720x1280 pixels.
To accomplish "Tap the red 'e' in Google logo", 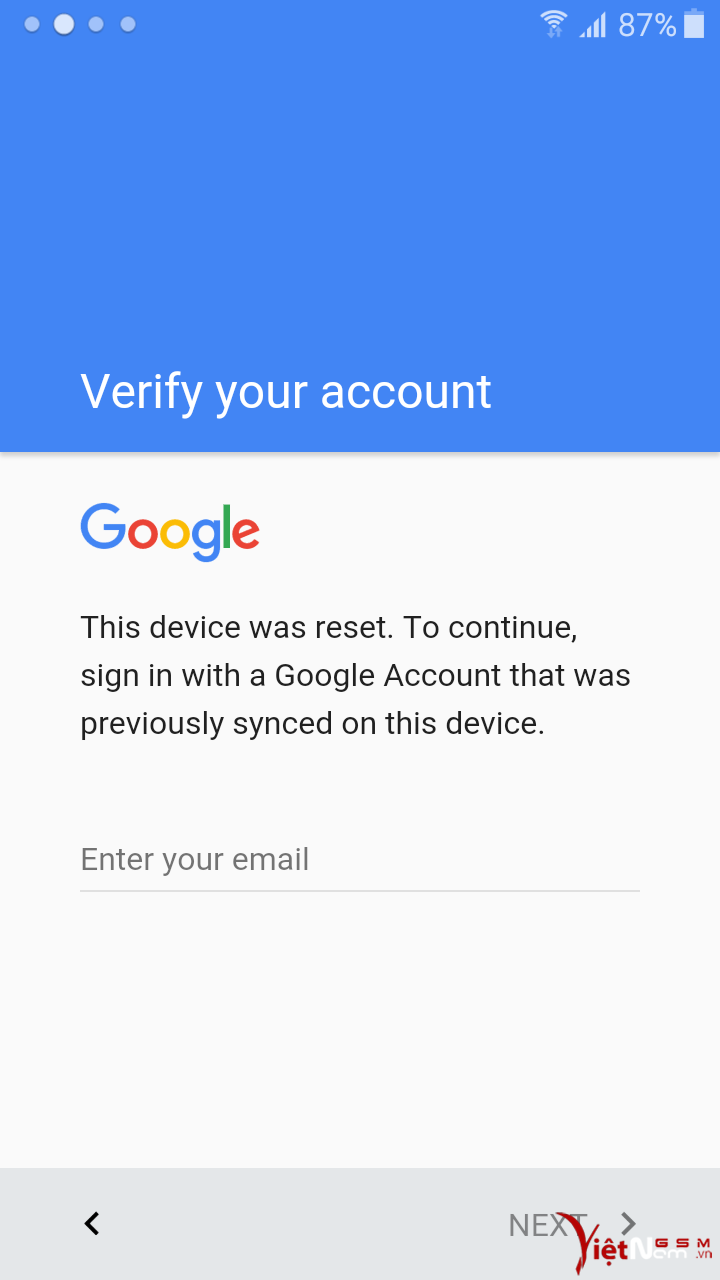I will click(246, 534).
